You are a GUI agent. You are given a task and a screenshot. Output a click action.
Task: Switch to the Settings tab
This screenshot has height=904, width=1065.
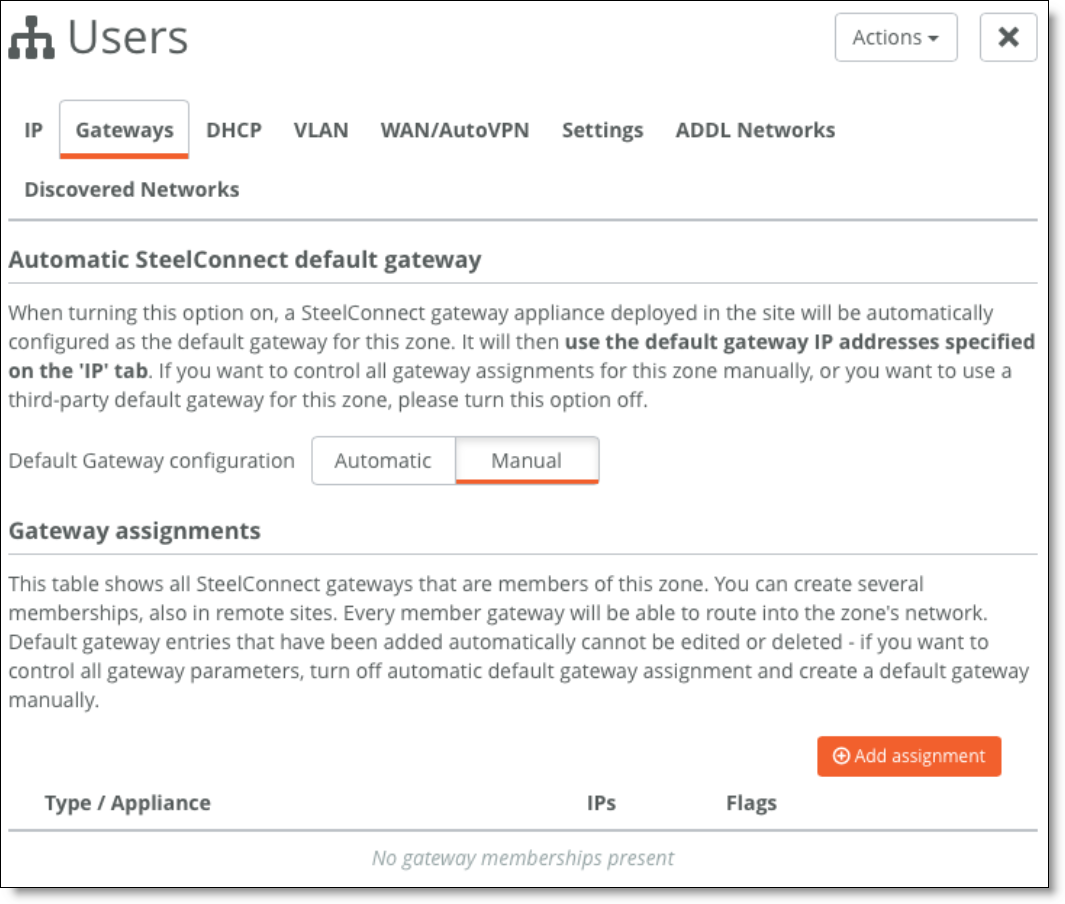pyautogui.click(x=602, y=130)
